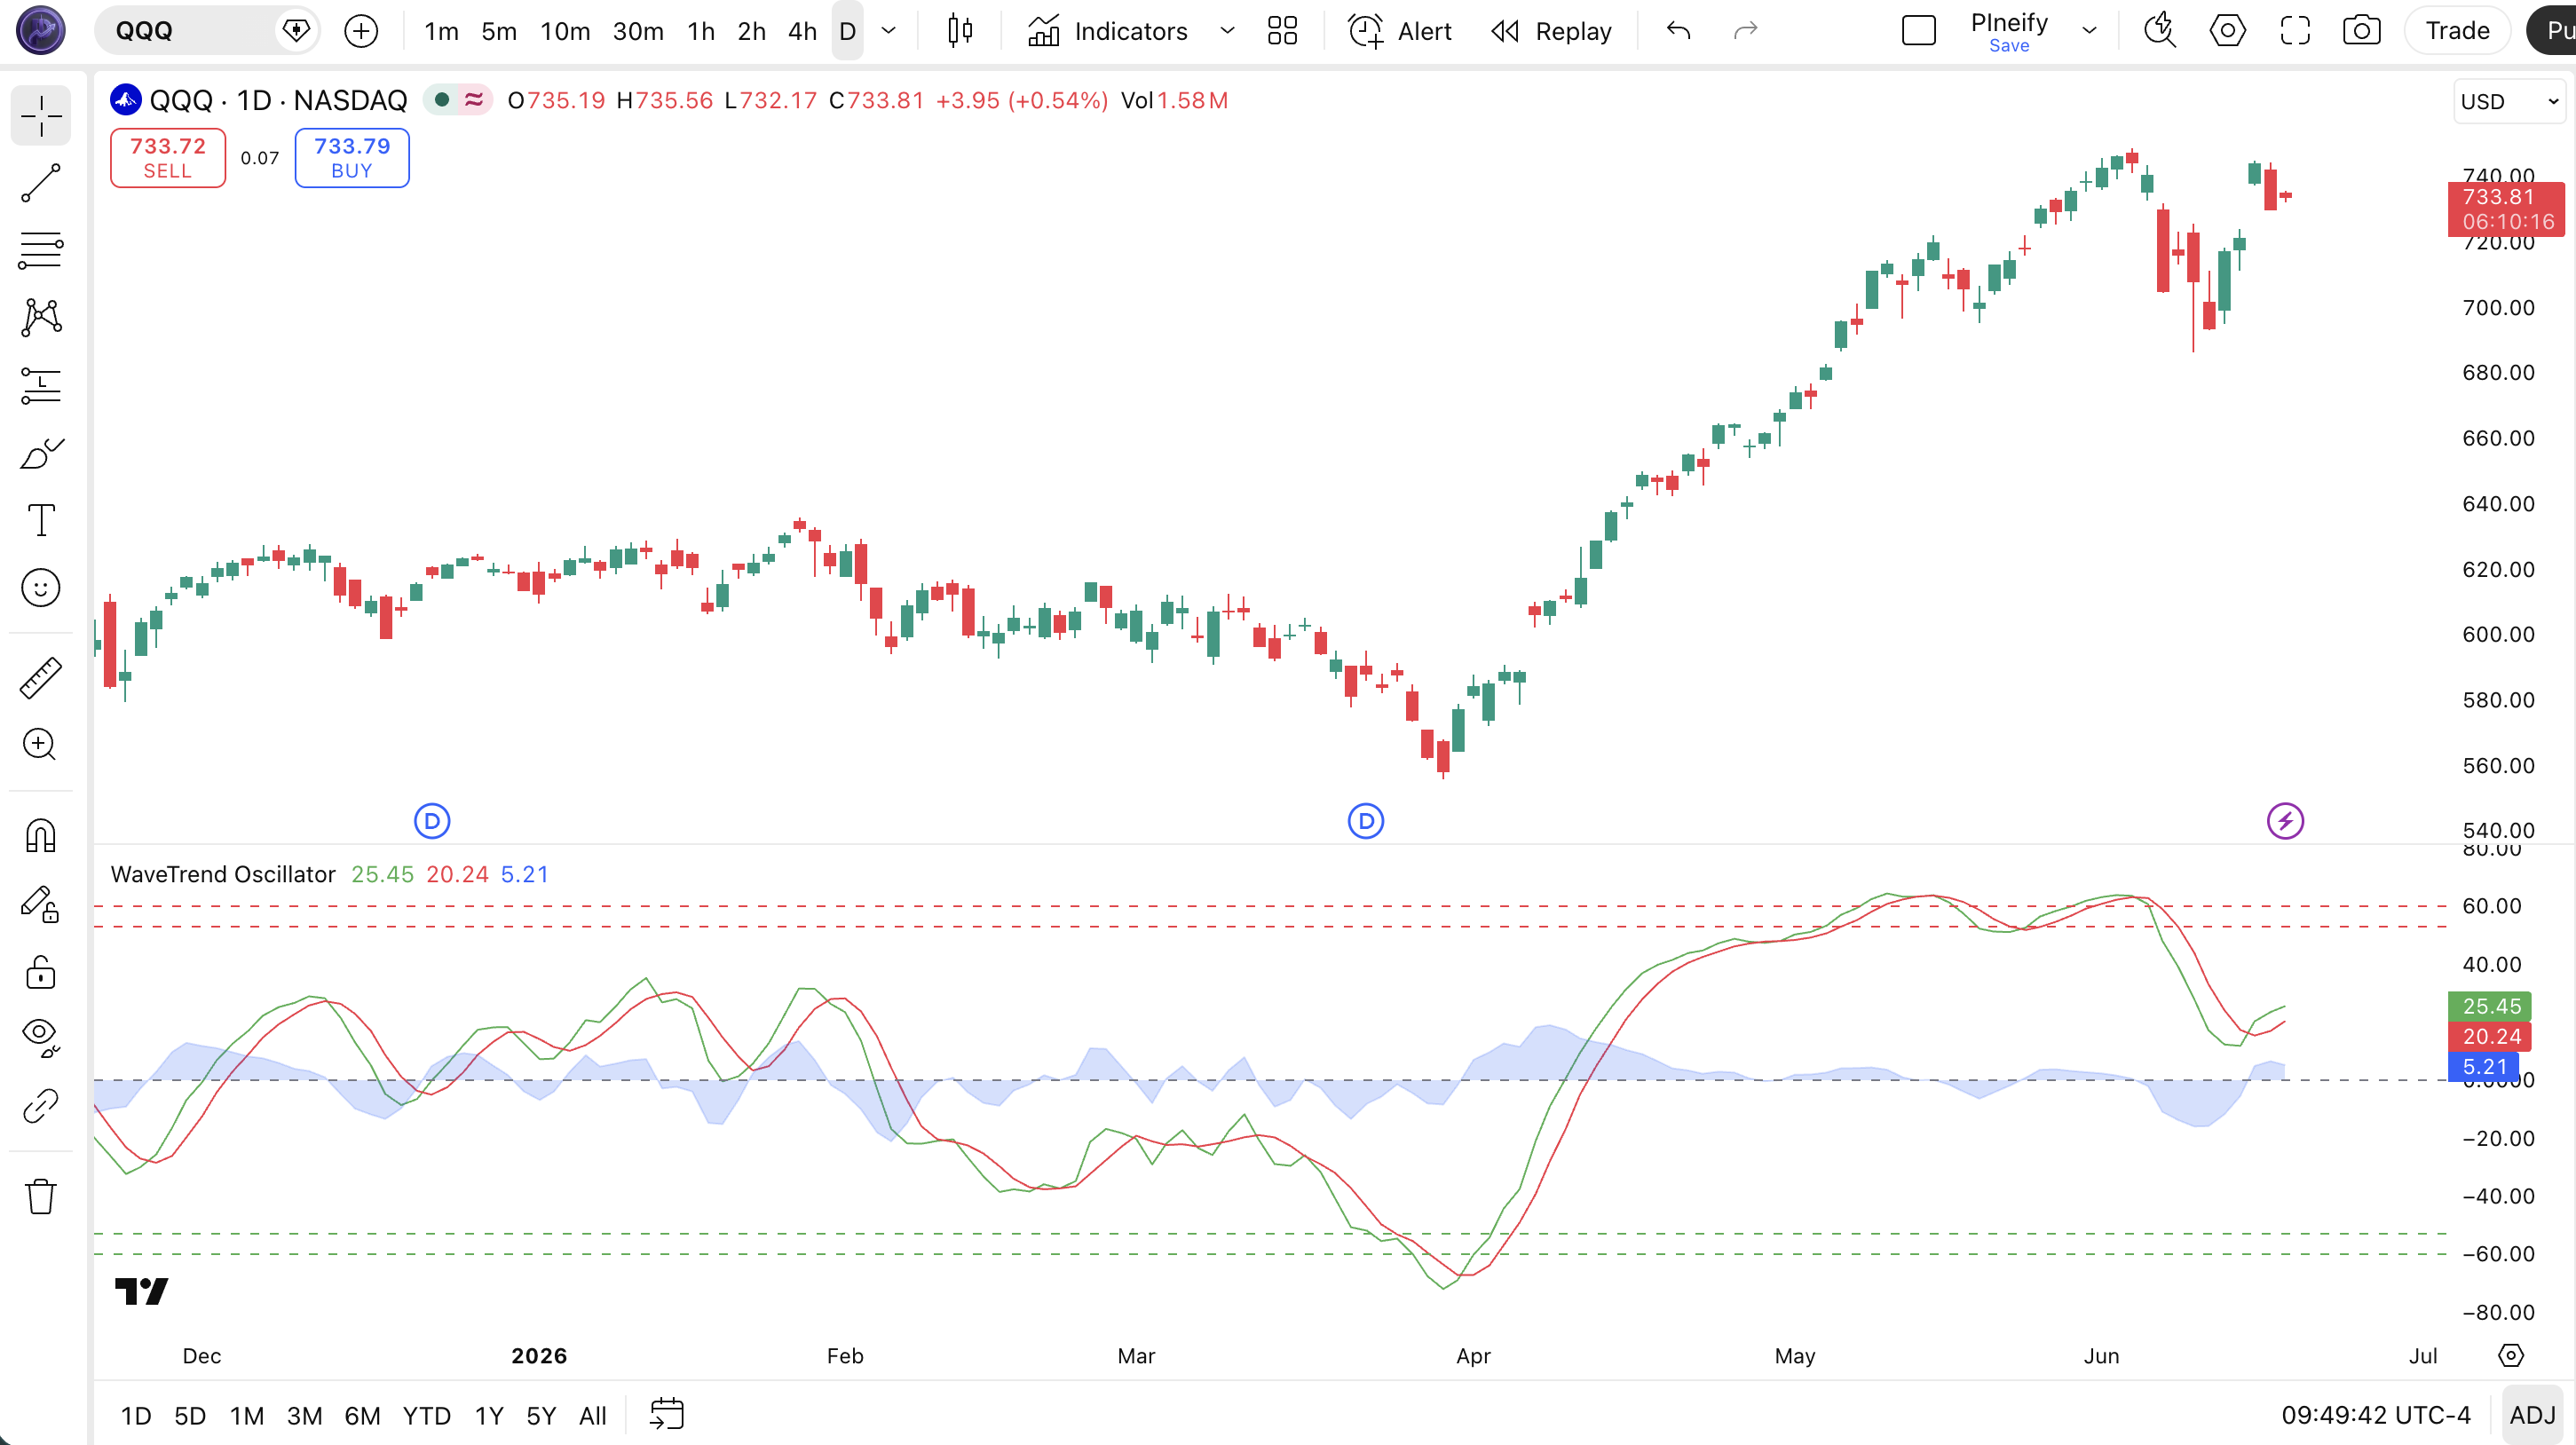Toggle hide all drawings visibility
The height and width of the screenshot is (1445, 2576).
tap(41, 1038)
